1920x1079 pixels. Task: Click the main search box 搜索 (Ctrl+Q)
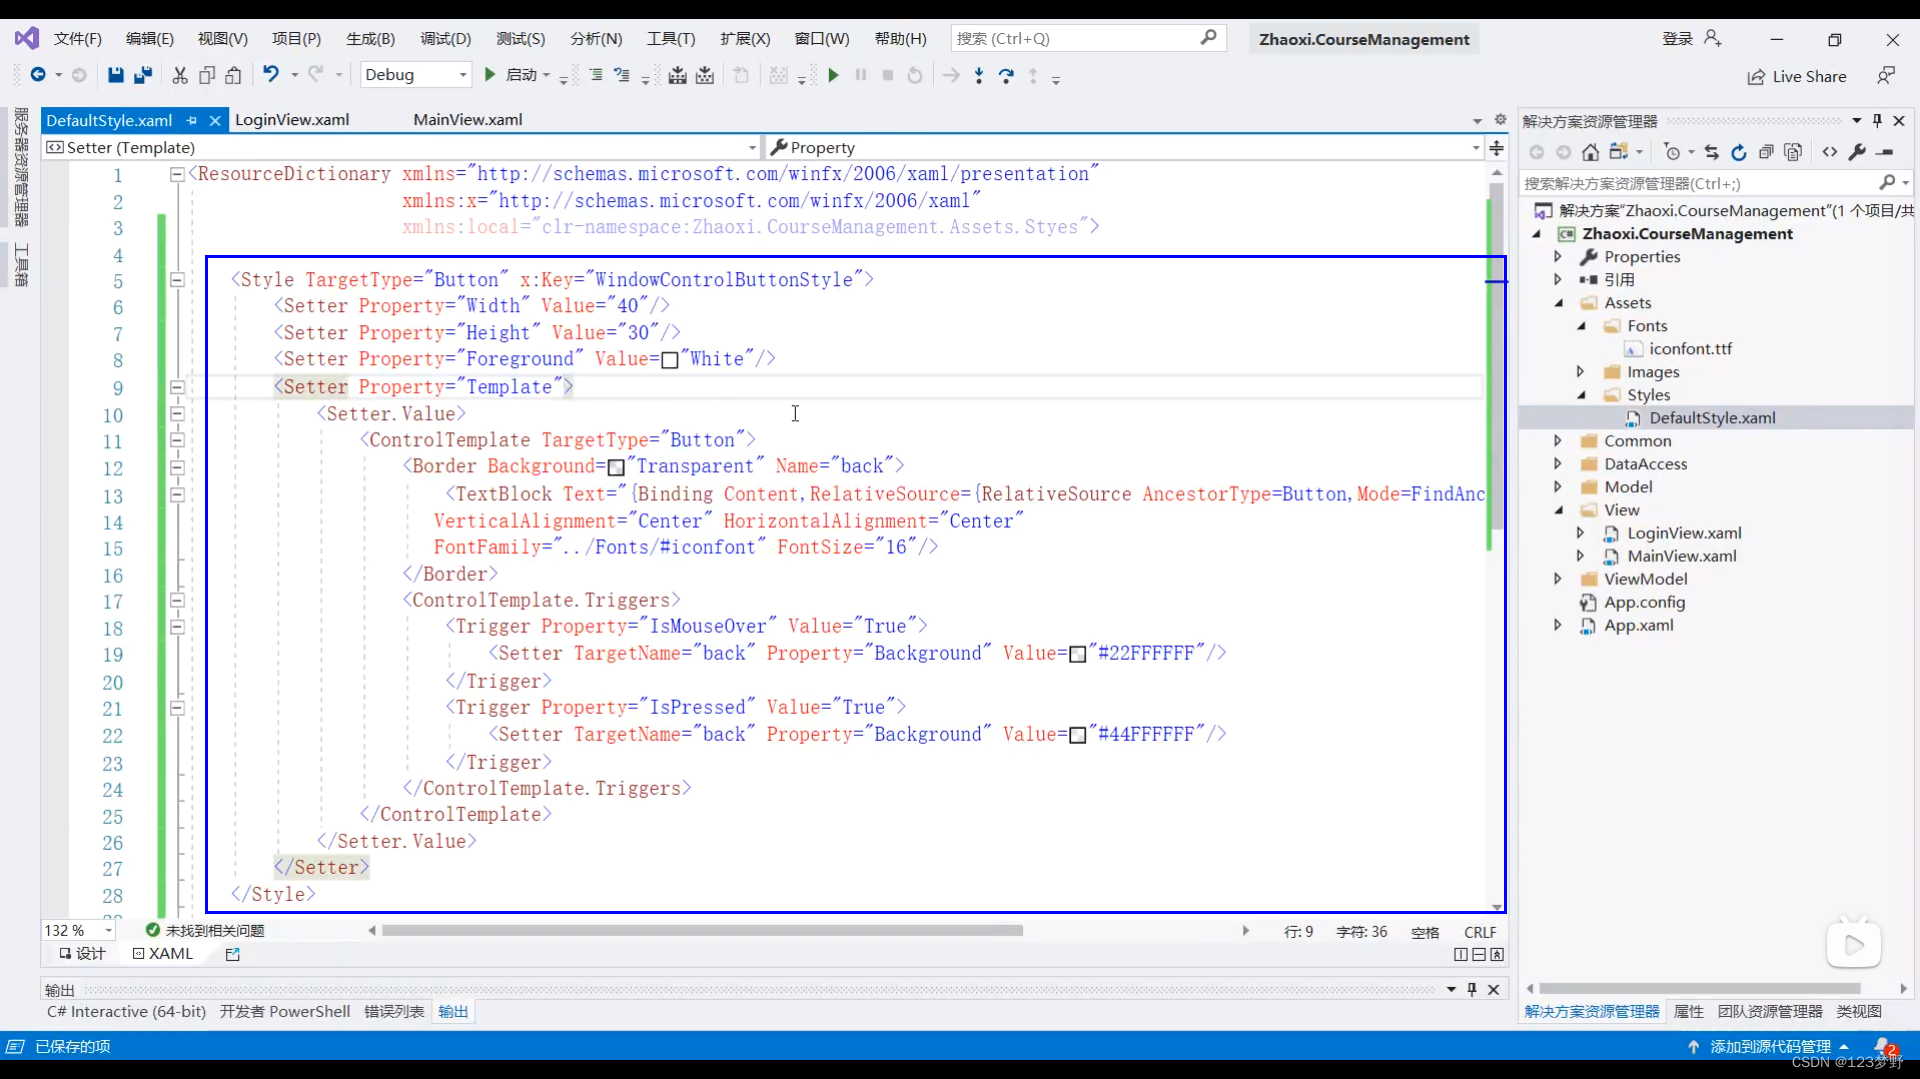click(x=1087, y=38)
